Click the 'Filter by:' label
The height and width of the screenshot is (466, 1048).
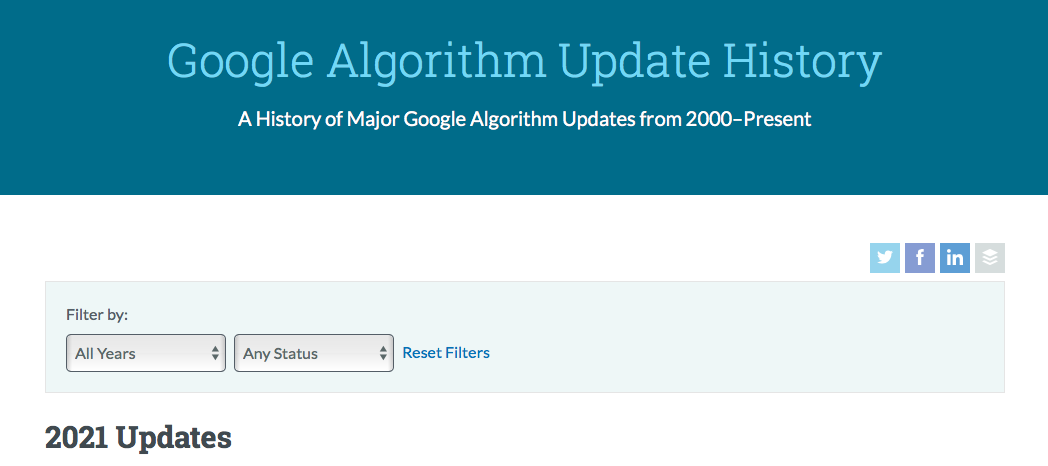click(x=97, y=314)
